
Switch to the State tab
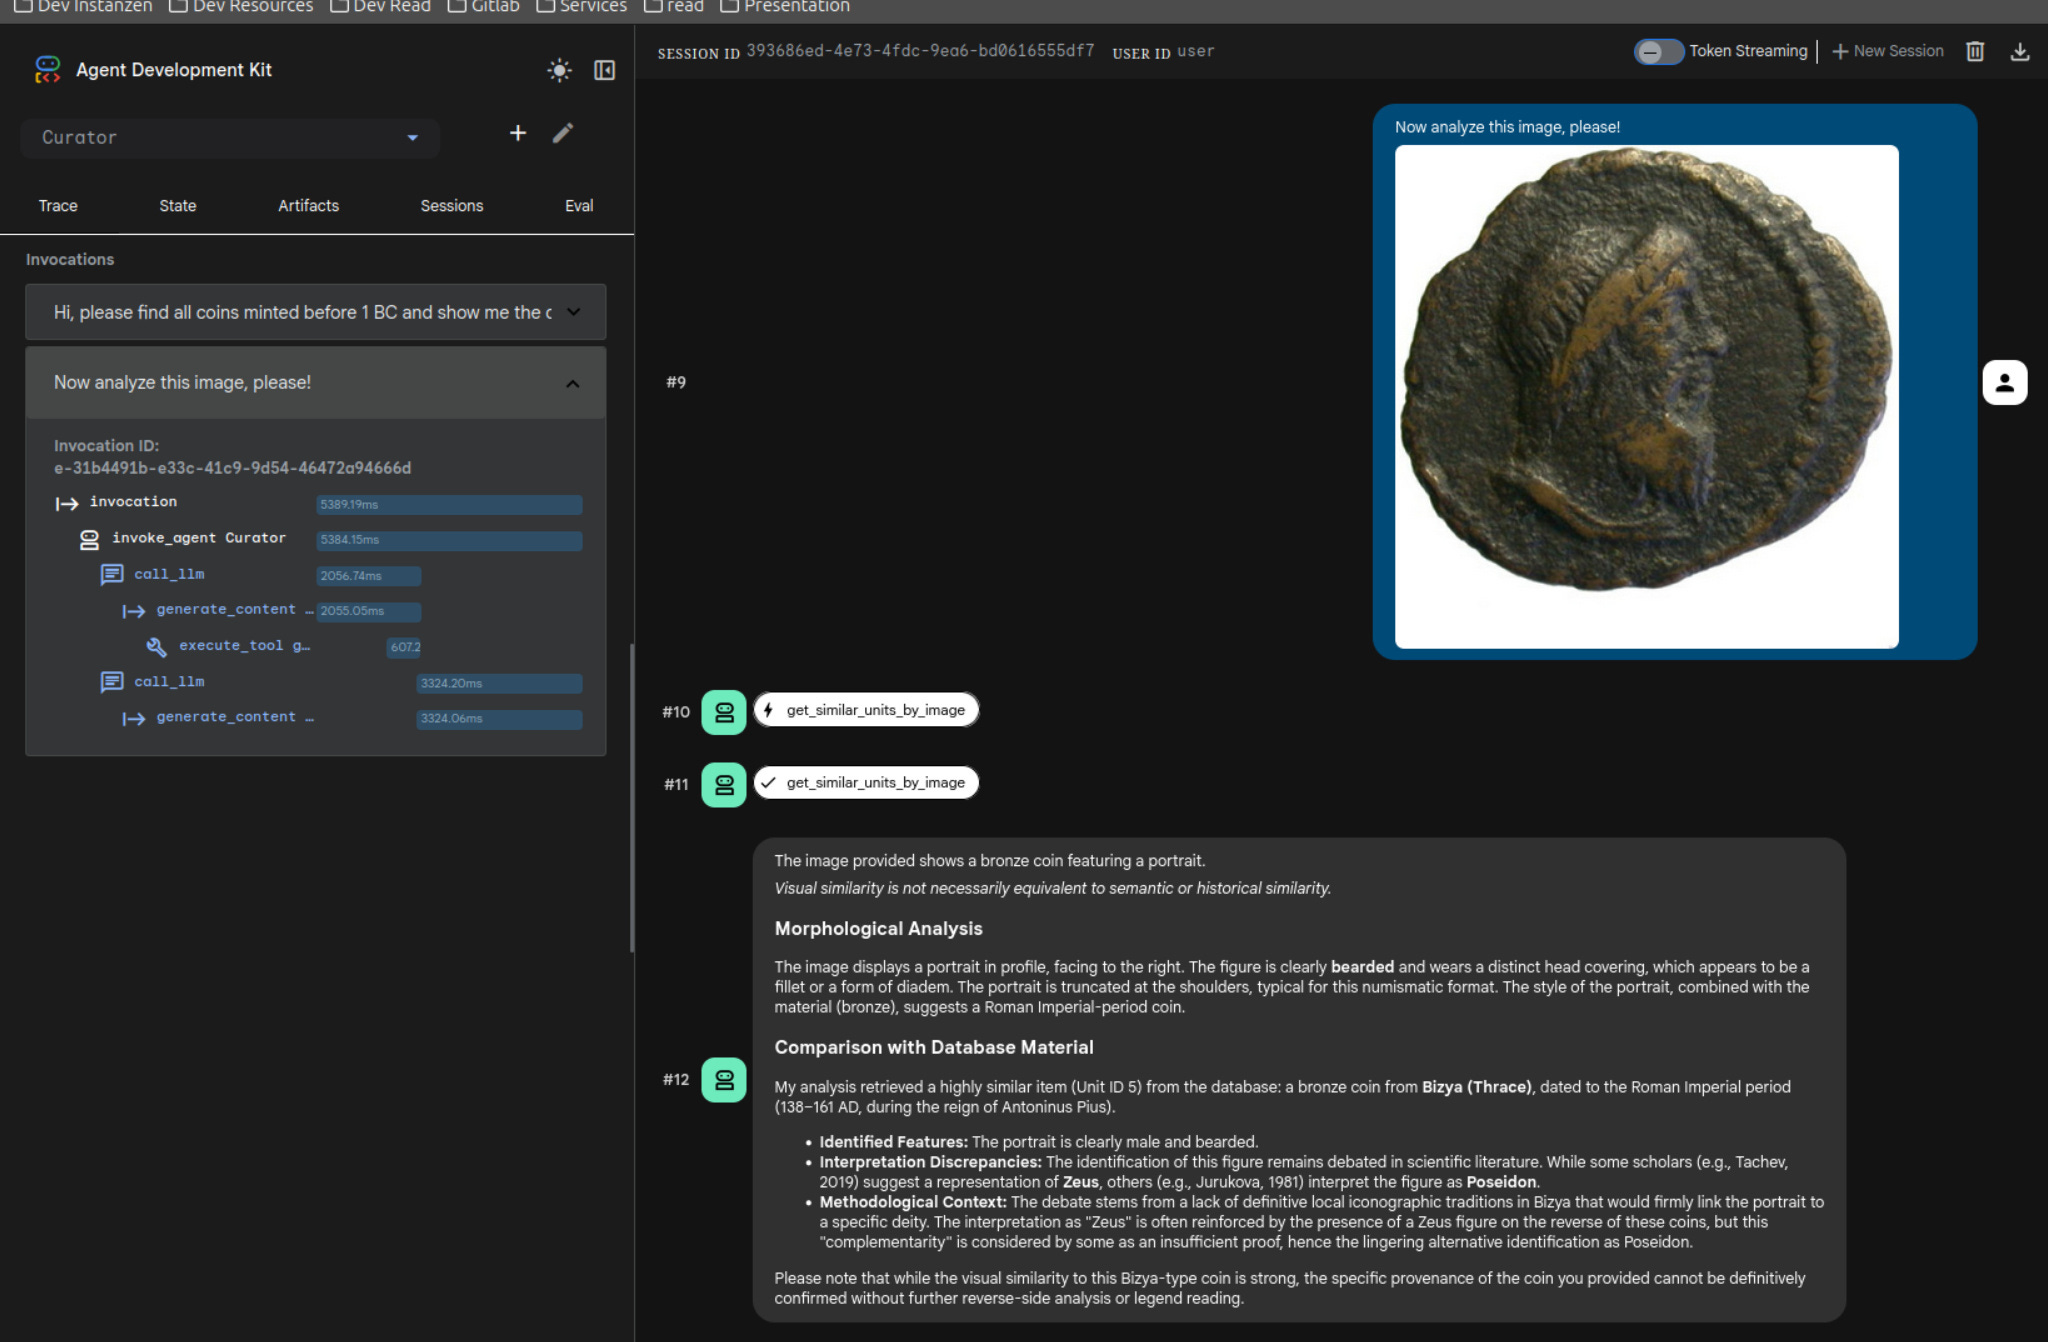pos(178,206)
